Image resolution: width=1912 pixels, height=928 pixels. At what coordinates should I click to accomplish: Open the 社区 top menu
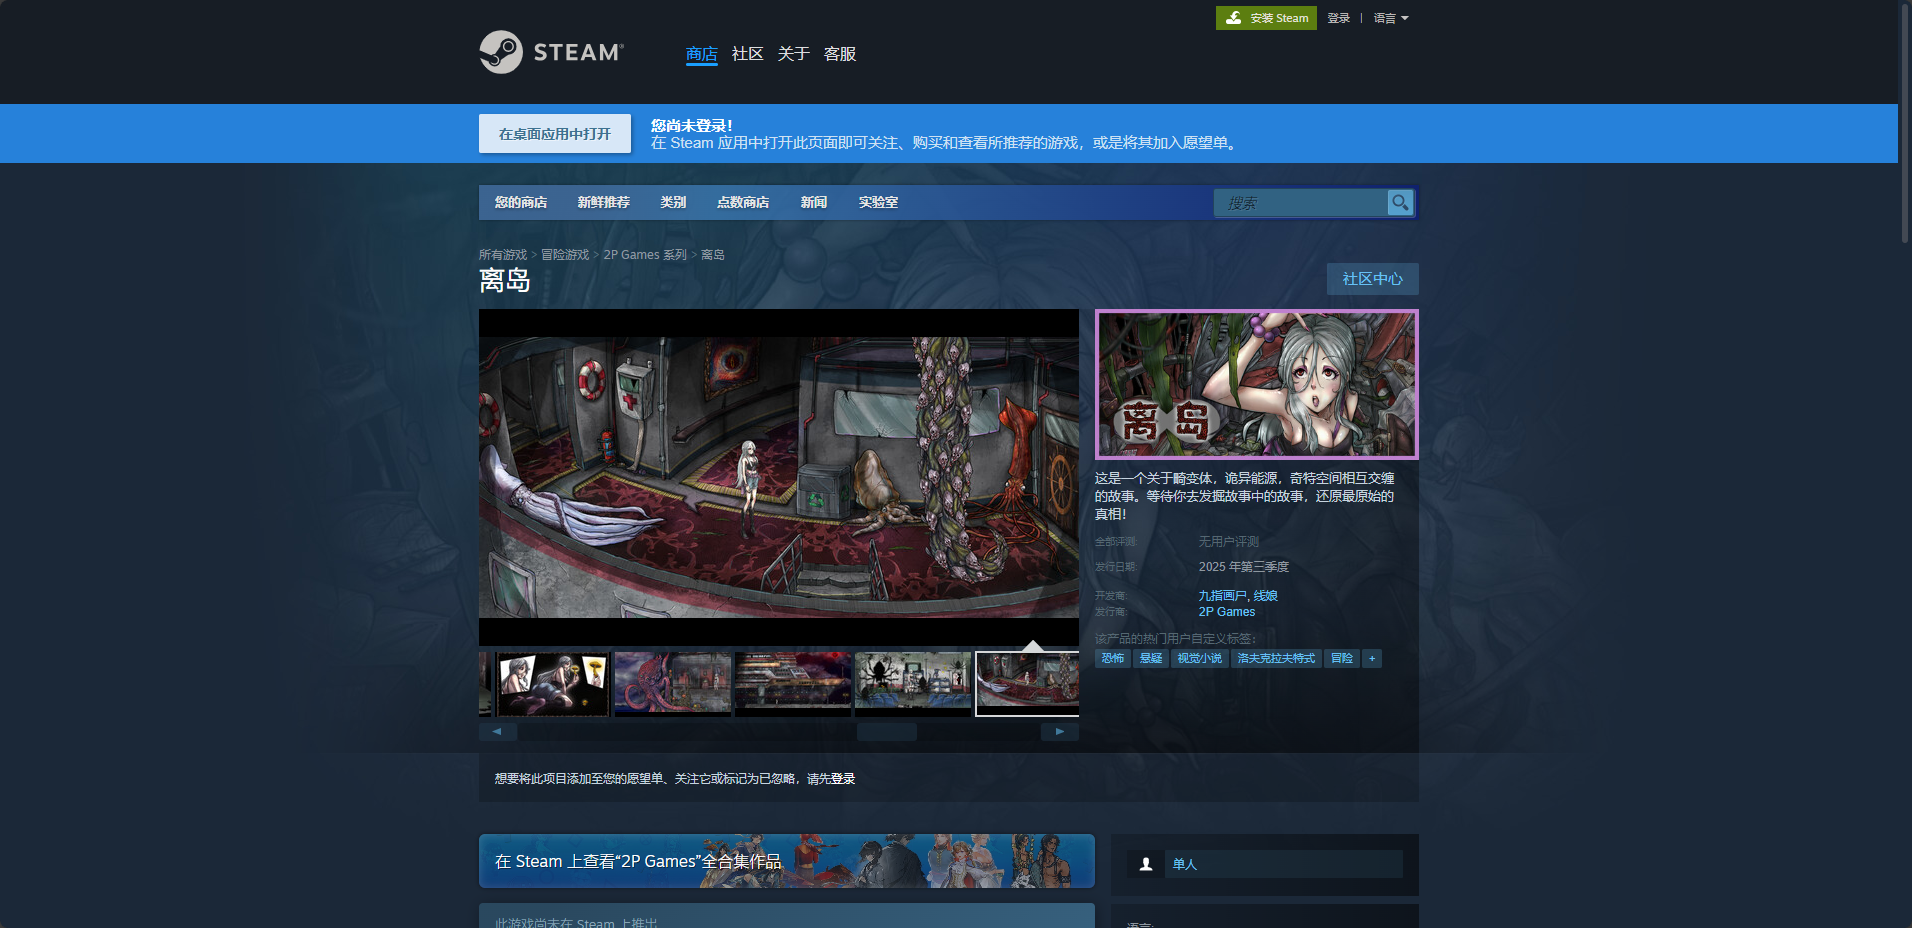pyautogui.click(x=748, y=54)
